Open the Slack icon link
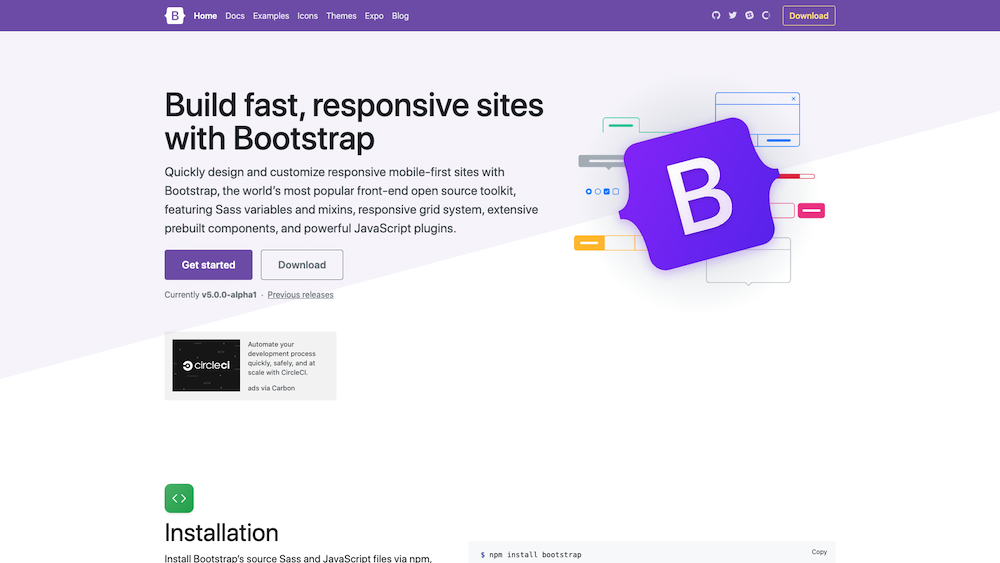1000x563 pixels. click(749, 15)
